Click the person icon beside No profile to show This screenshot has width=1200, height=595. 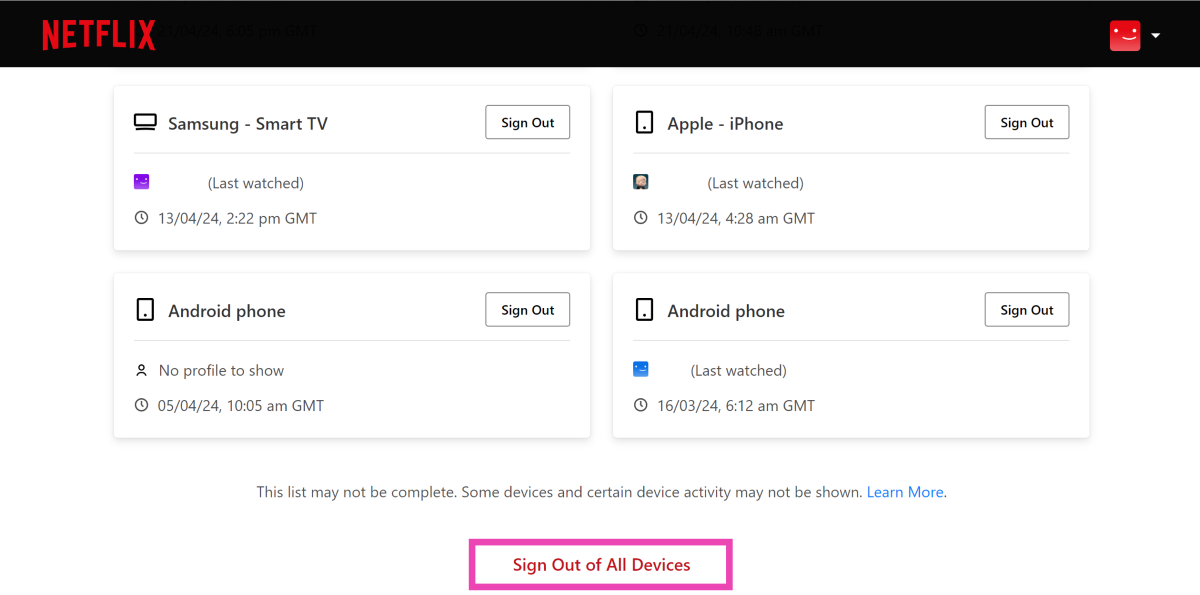click(141, 370)
